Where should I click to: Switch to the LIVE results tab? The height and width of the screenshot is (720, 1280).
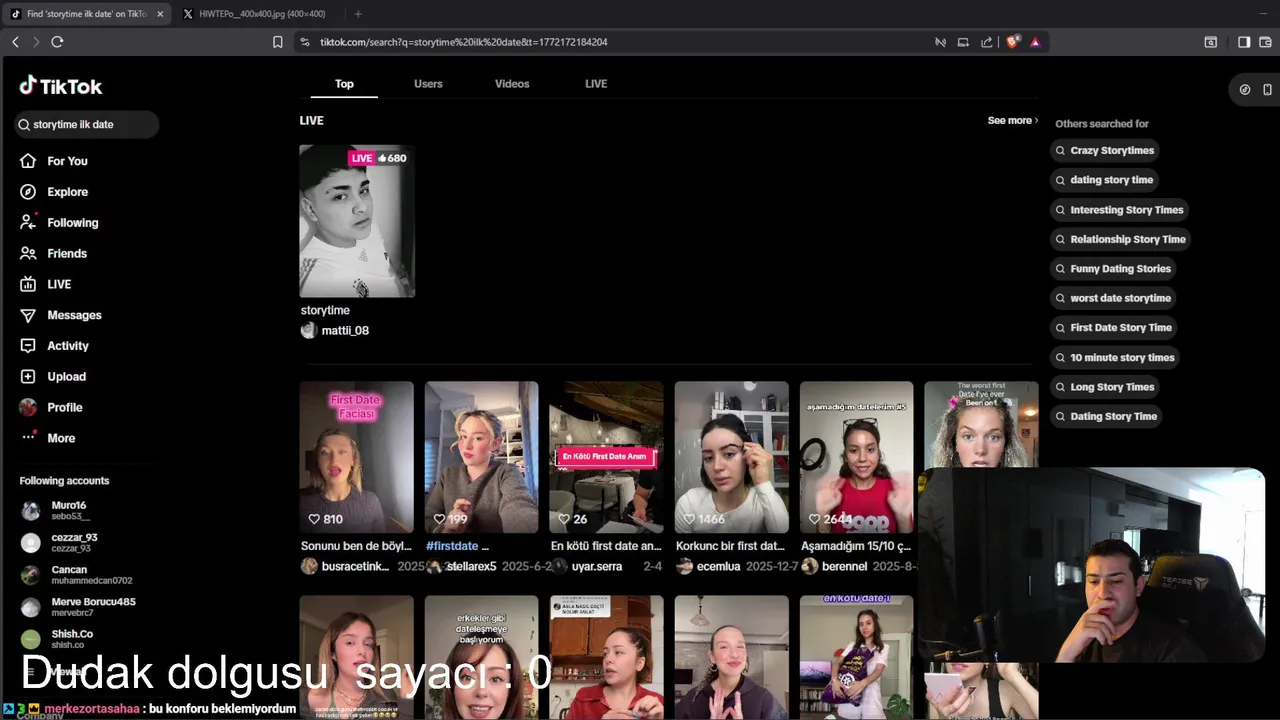click(x=596, y=84)
